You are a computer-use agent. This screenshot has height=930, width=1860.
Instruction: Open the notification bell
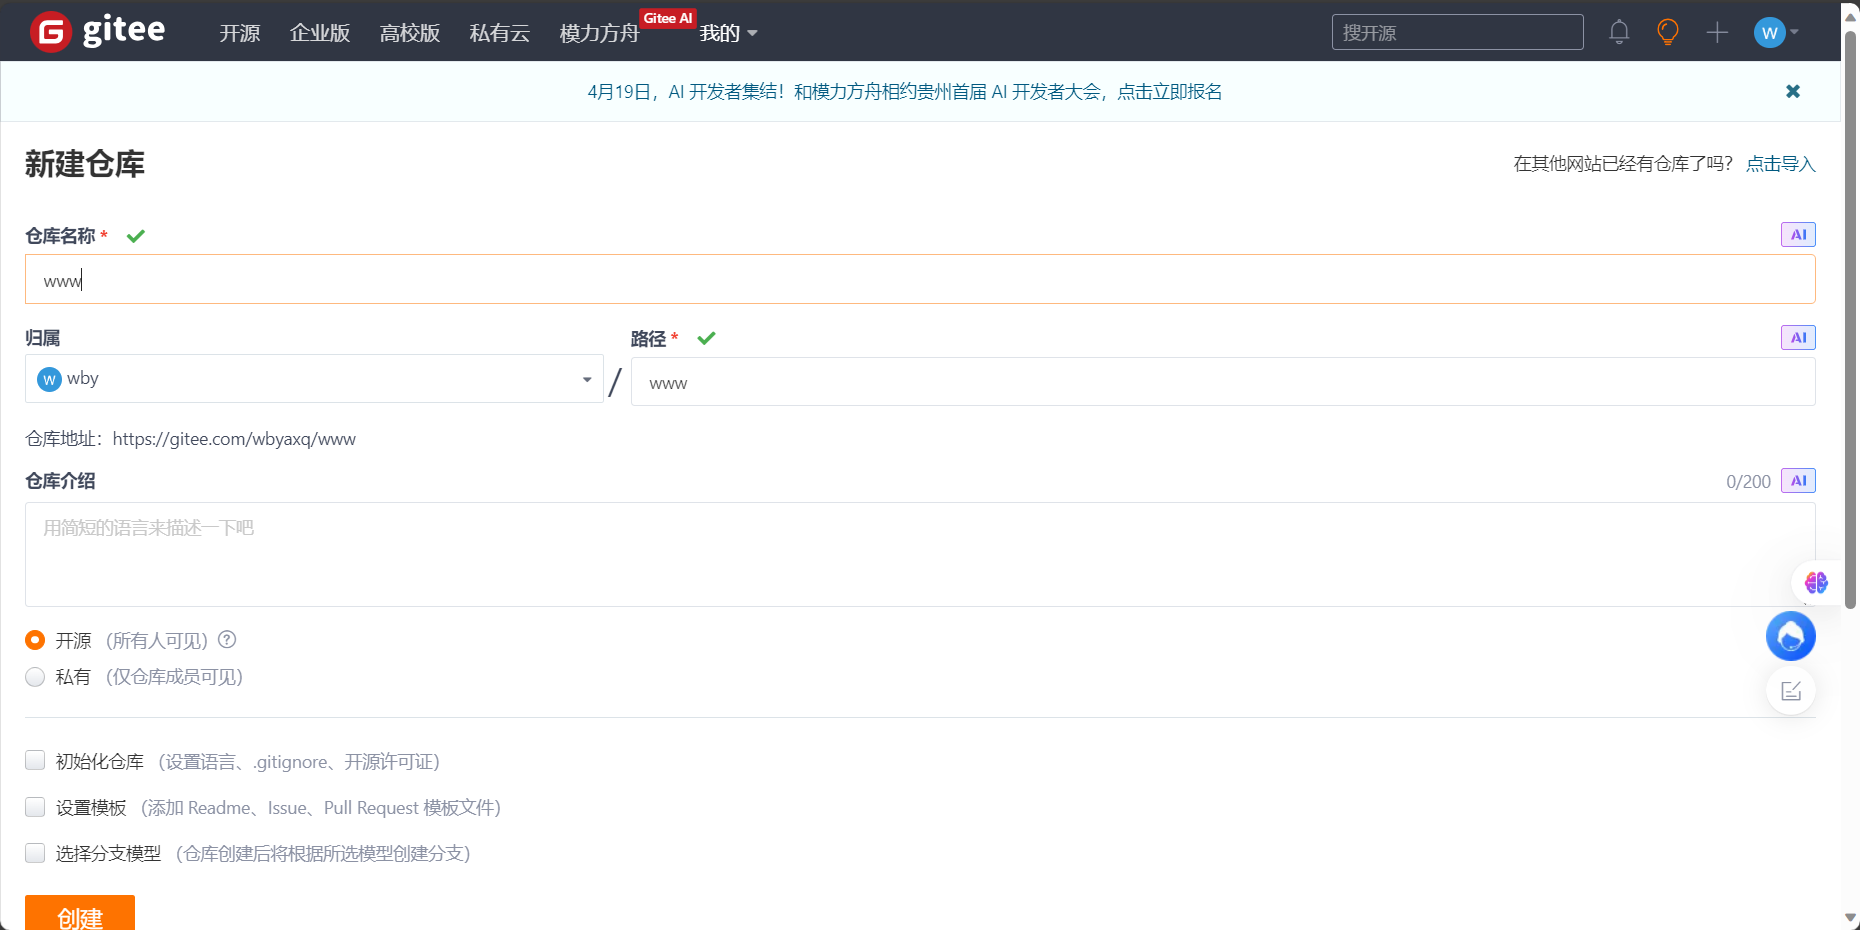click(x=1619, y=31)
